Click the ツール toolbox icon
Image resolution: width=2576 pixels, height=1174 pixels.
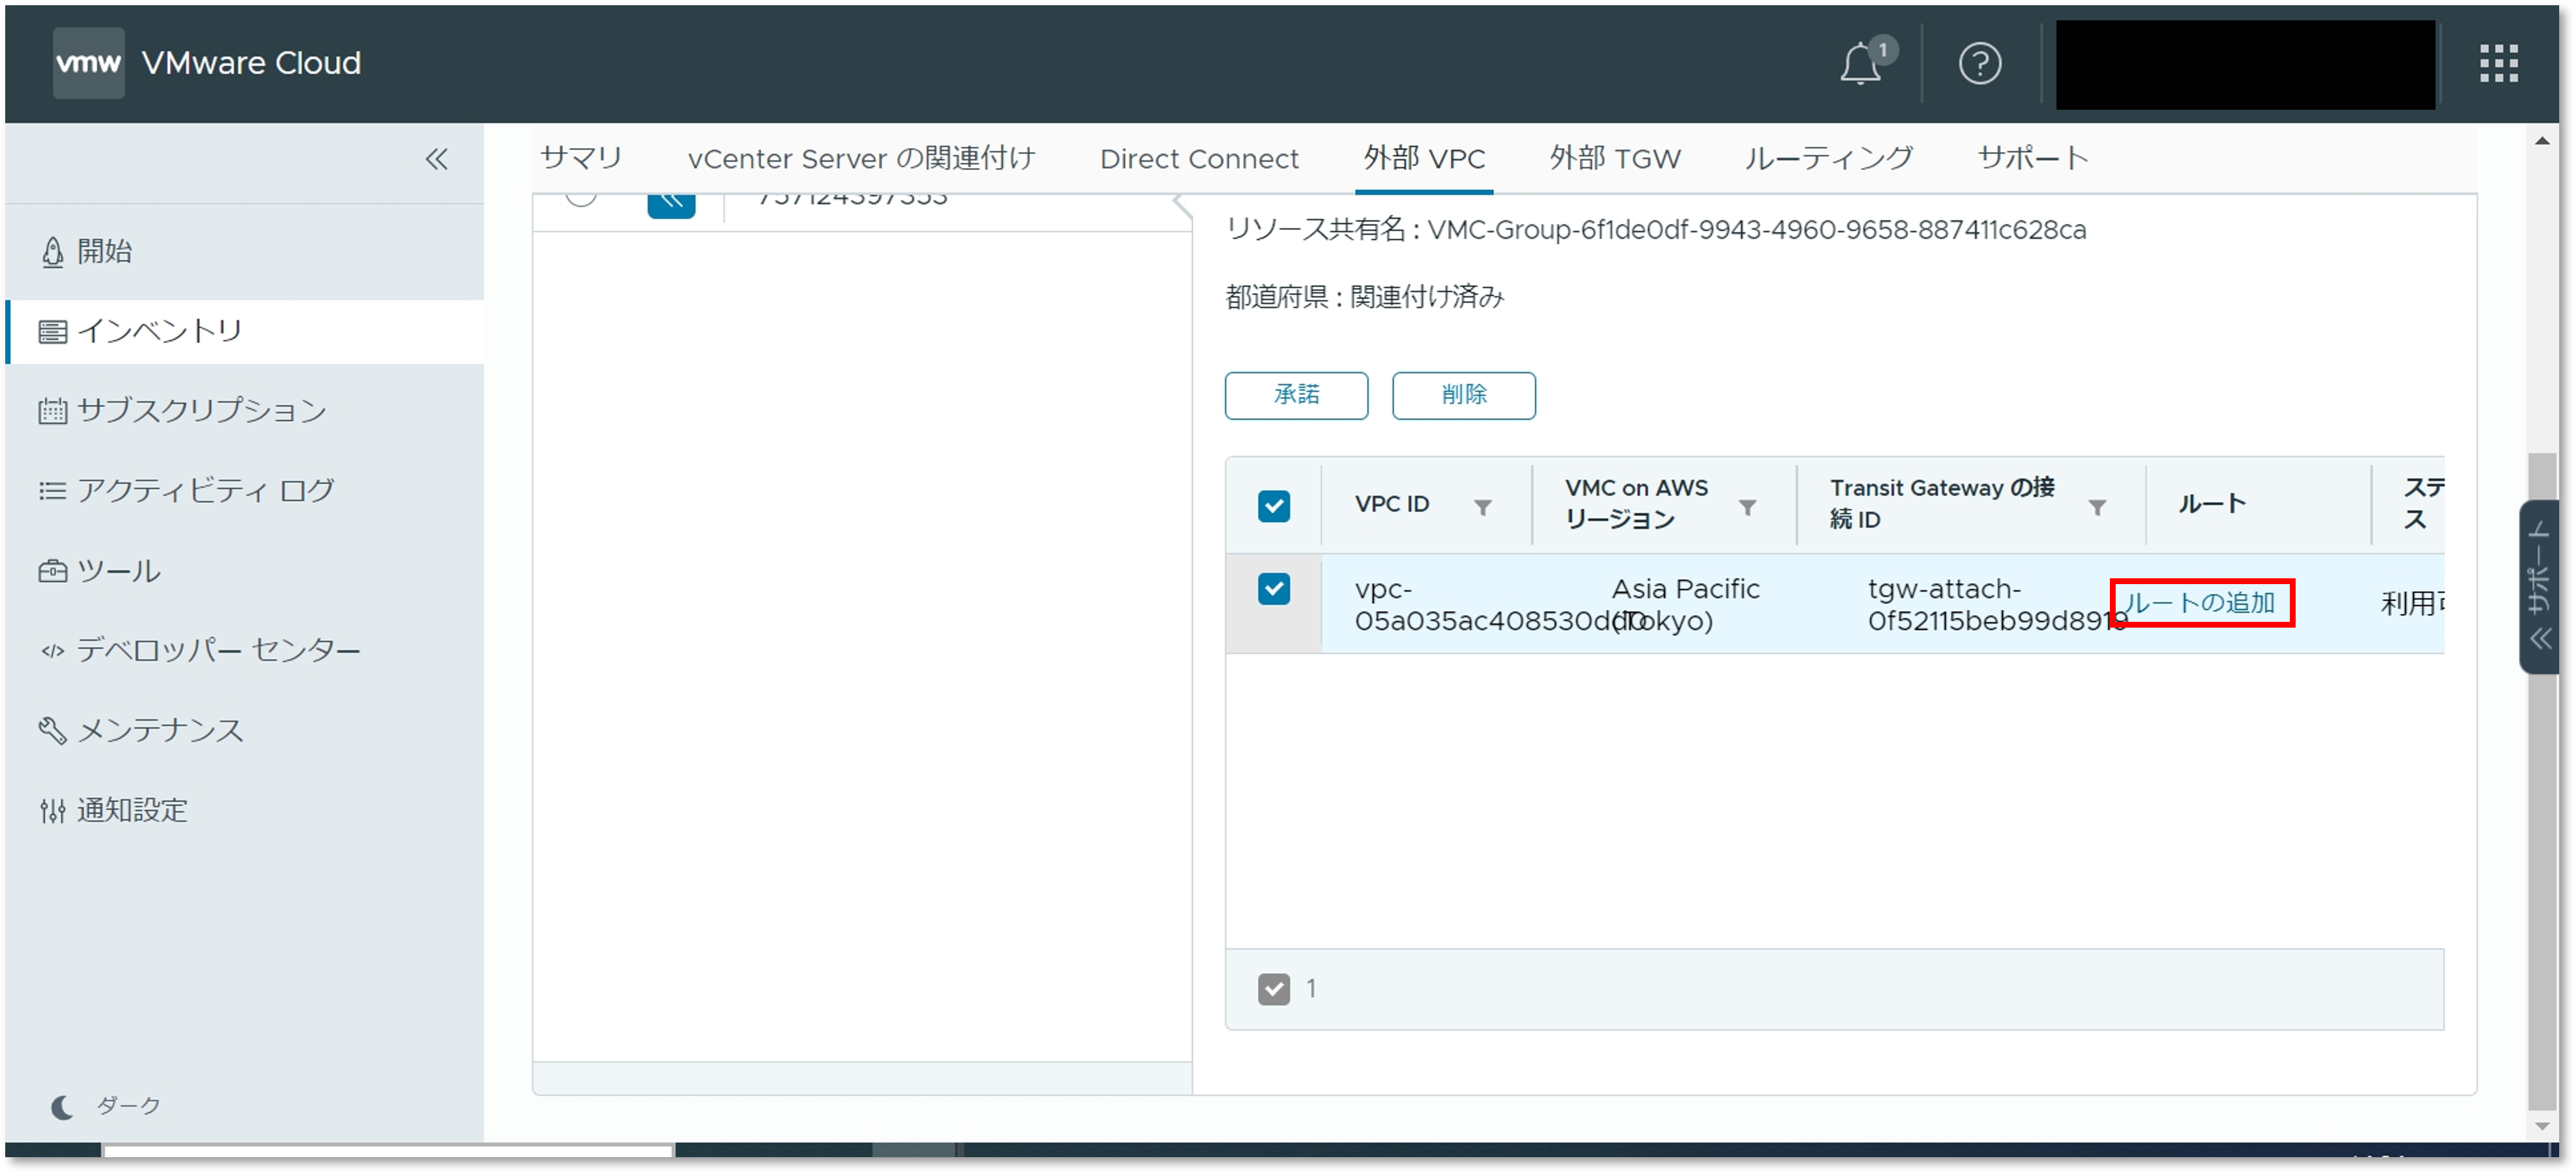52,571
